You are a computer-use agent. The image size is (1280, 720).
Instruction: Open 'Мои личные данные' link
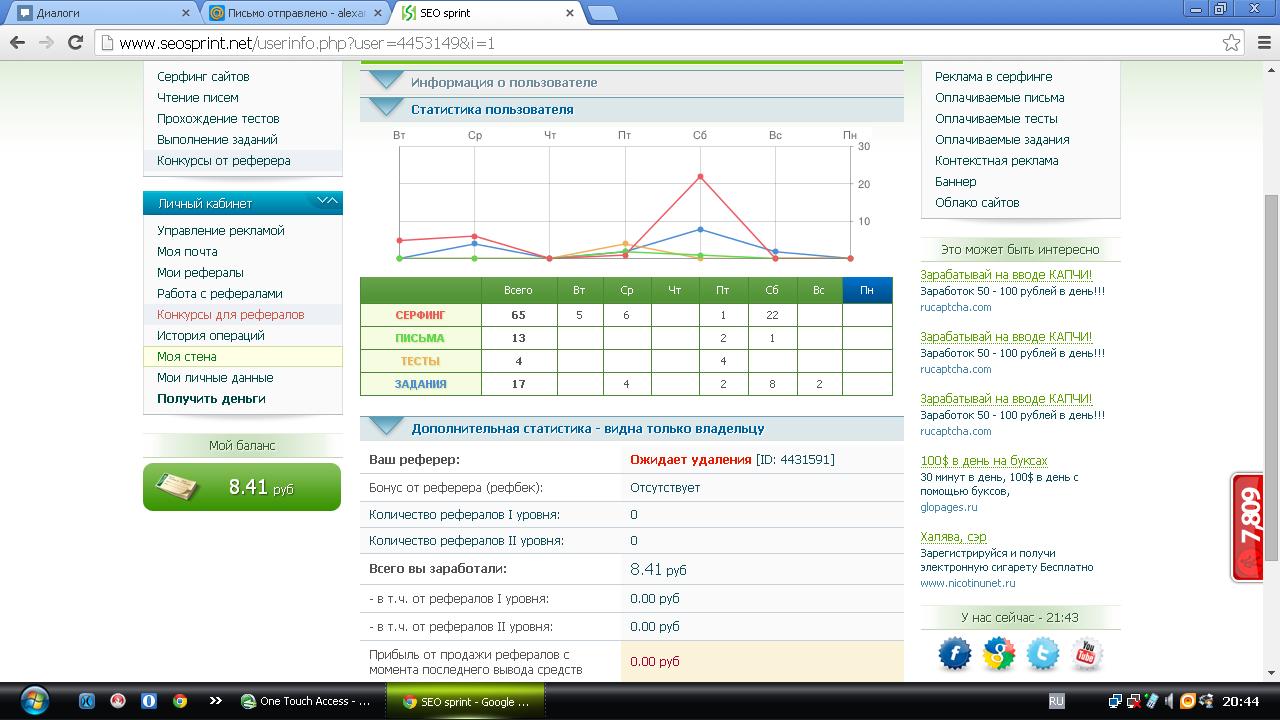pos(215,377)
